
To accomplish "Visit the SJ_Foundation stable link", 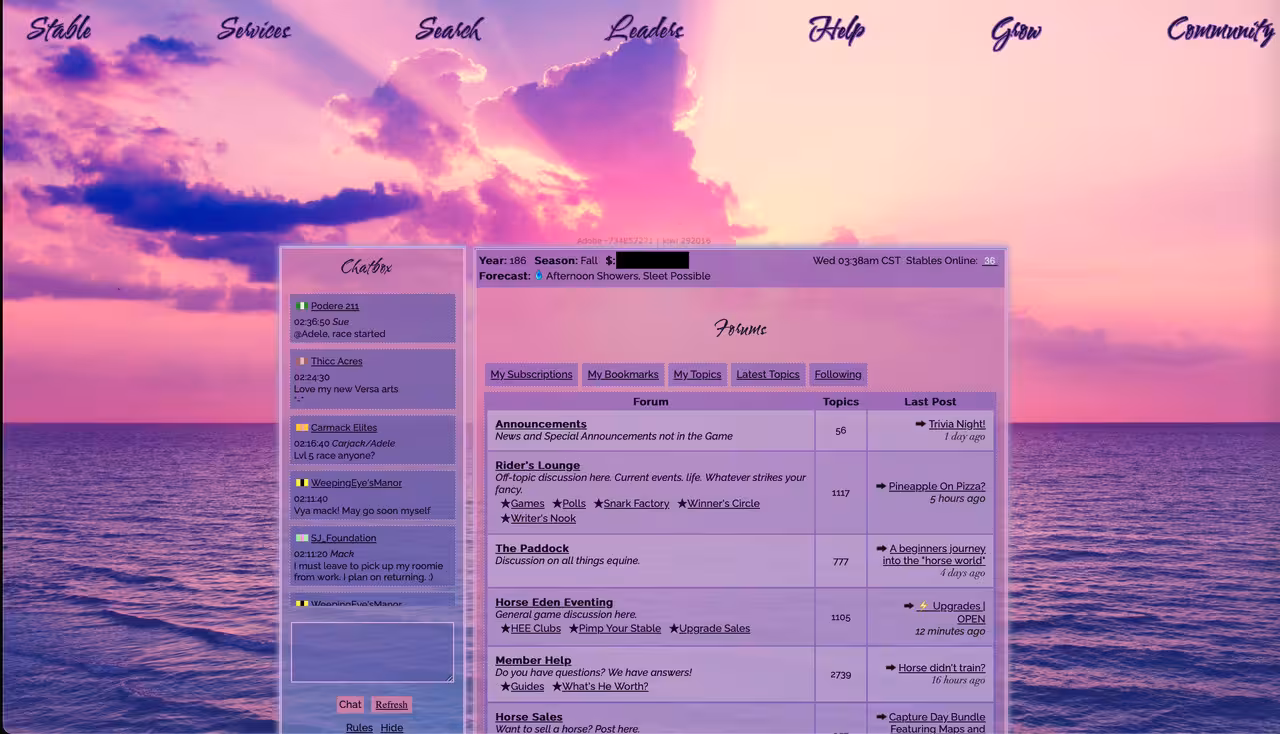I will [343, 538].
